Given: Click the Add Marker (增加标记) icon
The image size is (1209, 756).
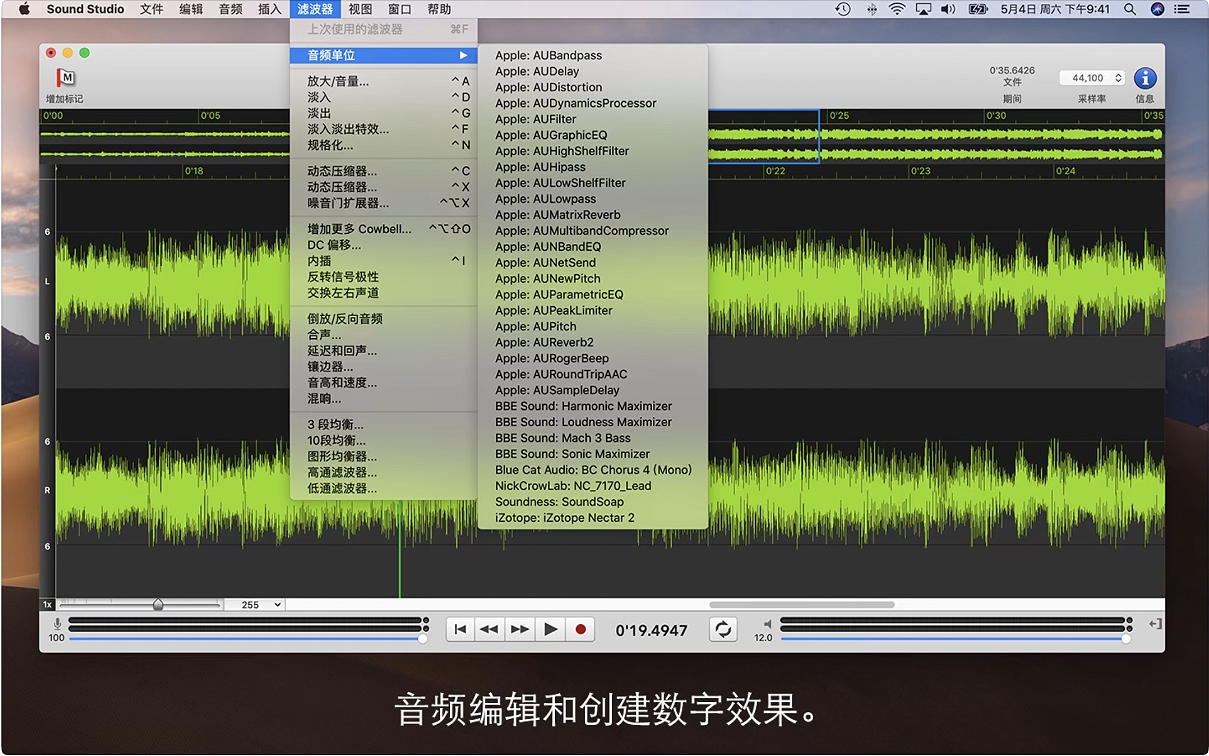Looking at the screenshot, I should coord(65,78).
